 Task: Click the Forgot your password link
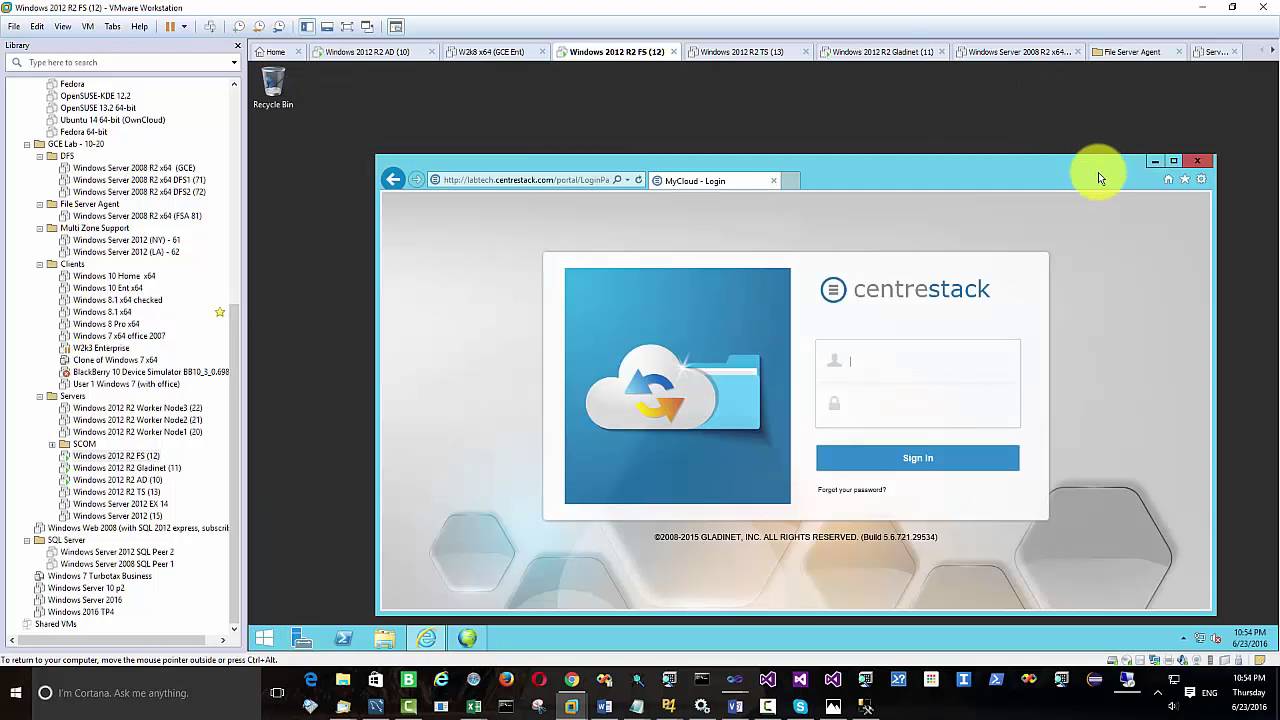pyautogui.click(x=852, y=490)
